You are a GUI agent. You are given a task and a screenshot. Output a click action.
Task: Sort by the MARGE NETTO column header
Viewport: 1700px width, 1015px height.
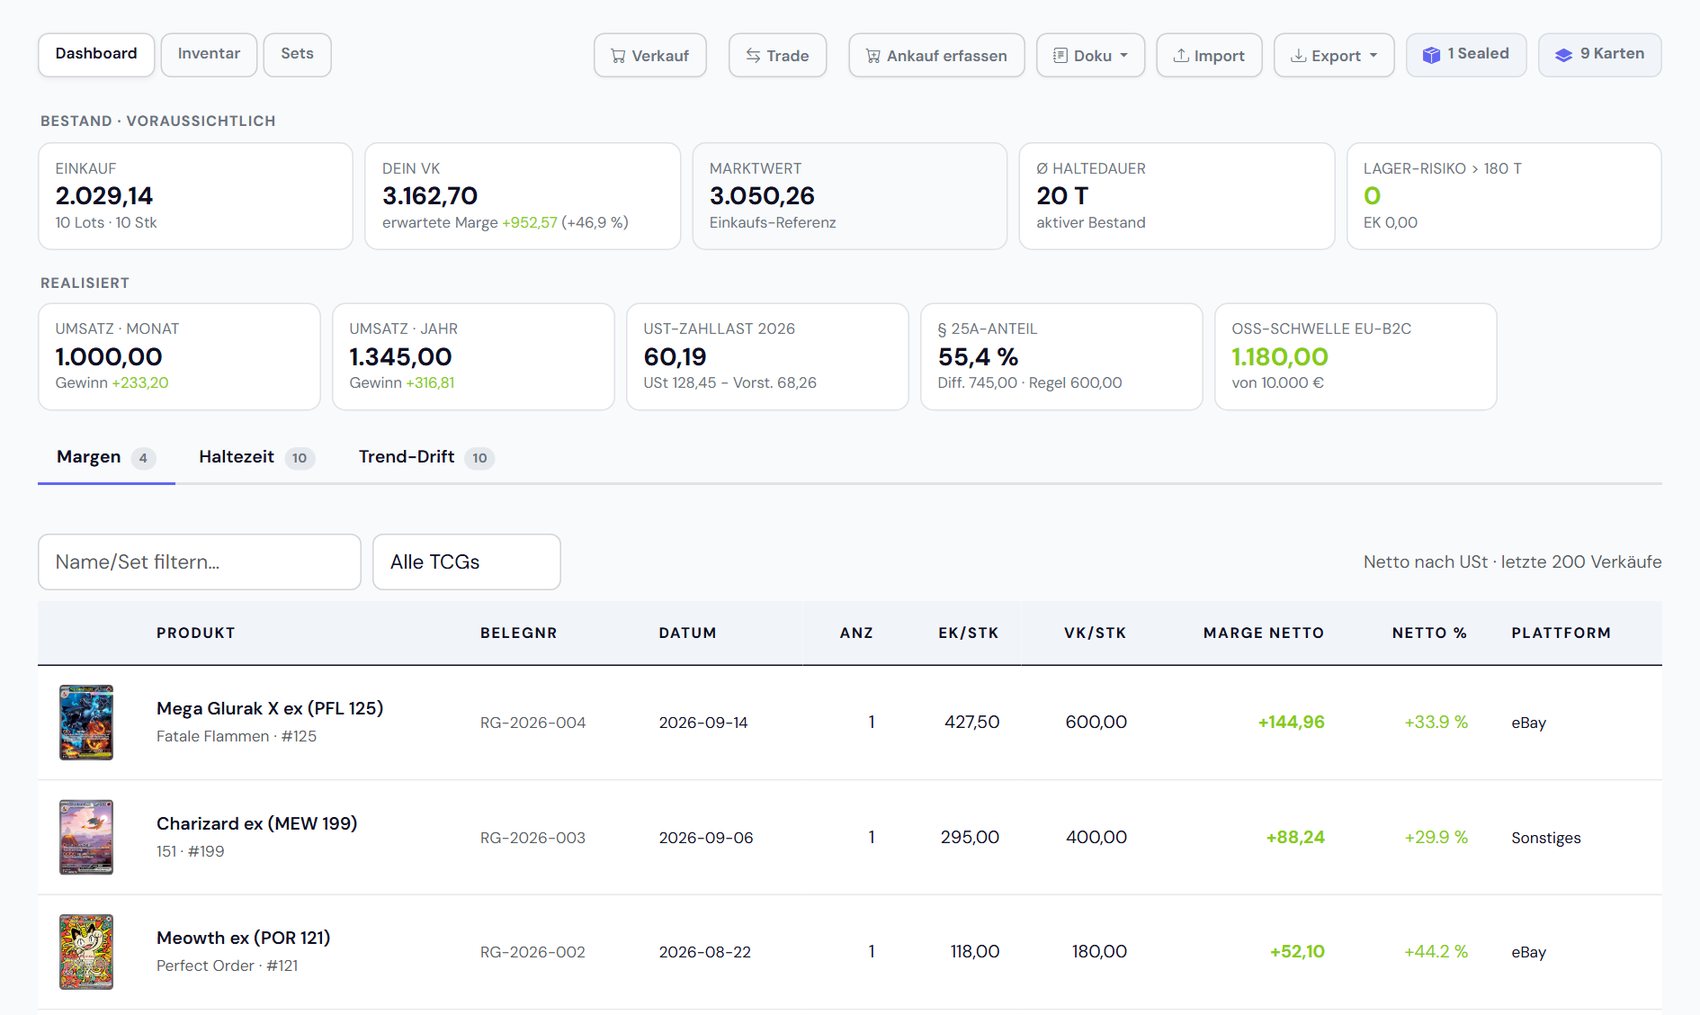pos(1263,633)
